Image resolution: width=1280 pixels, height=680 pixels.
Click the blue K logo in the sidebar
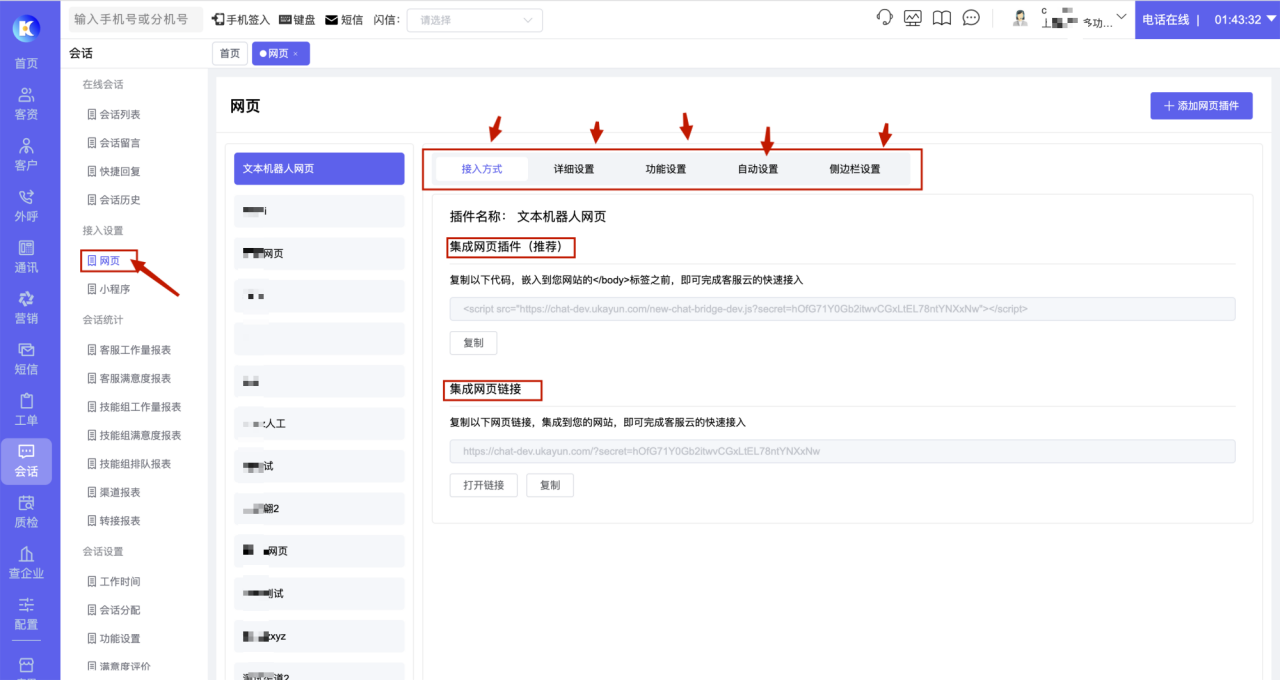[x=27, y=28]
